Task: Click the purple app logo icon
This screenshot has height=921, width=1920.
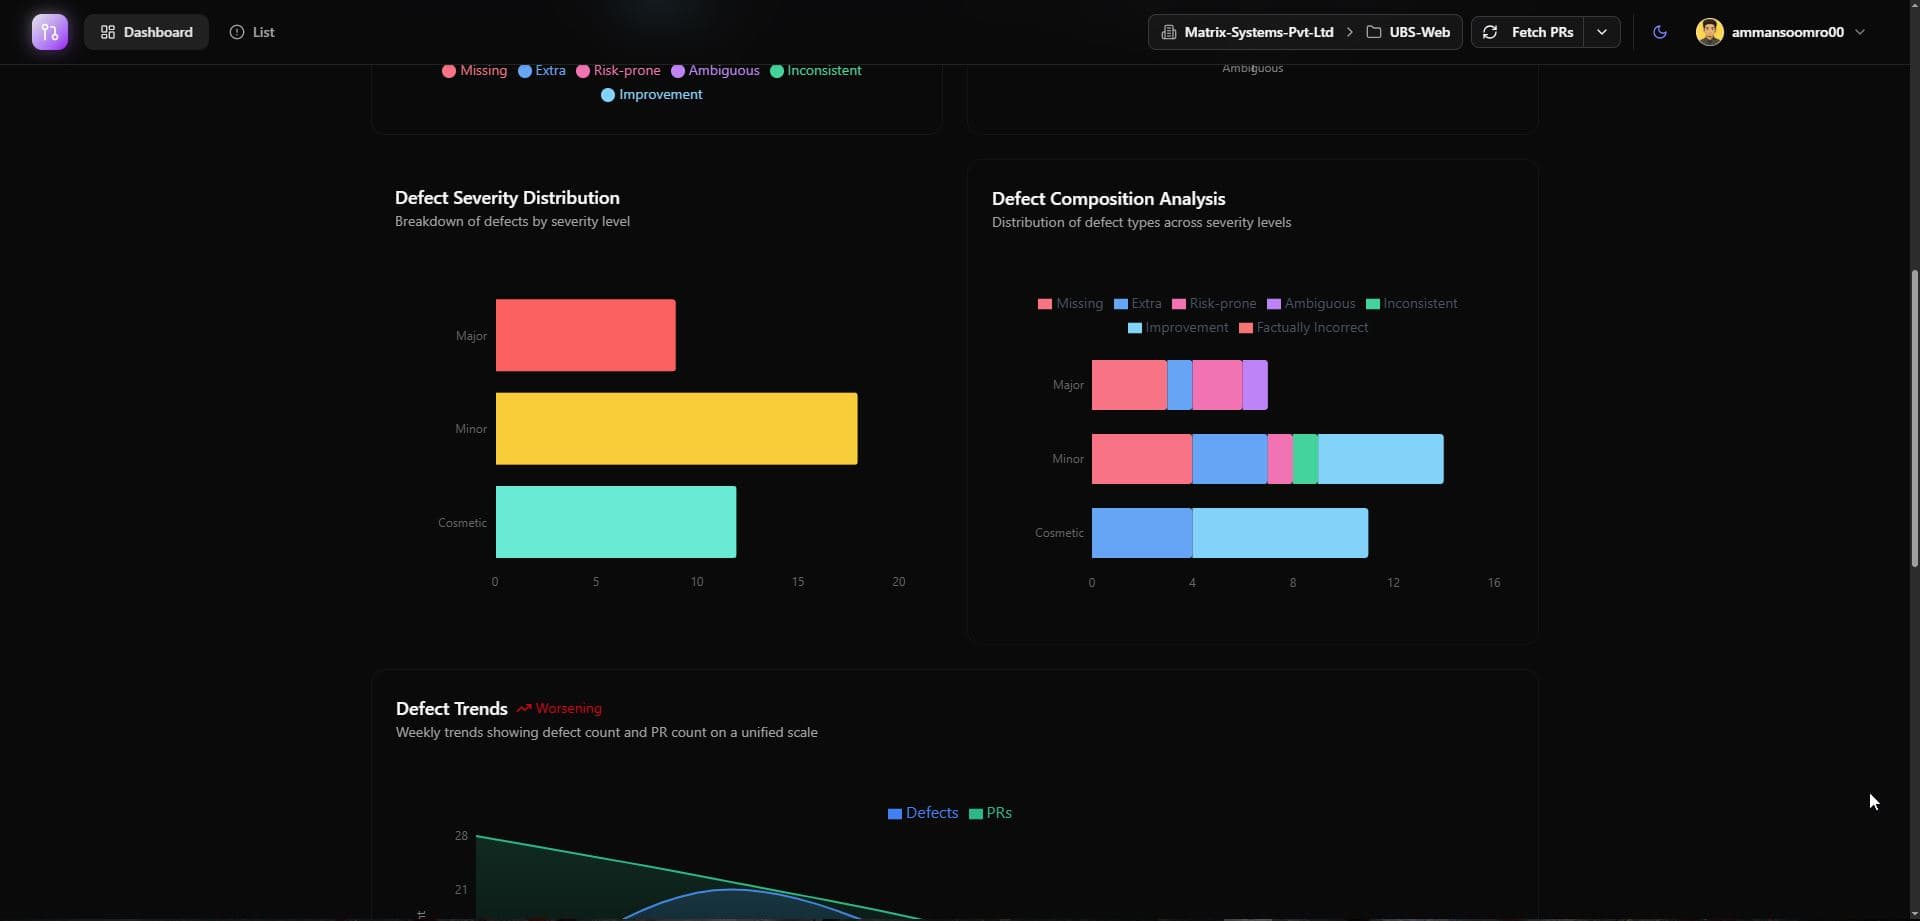Action: click(x=50, y=32)
